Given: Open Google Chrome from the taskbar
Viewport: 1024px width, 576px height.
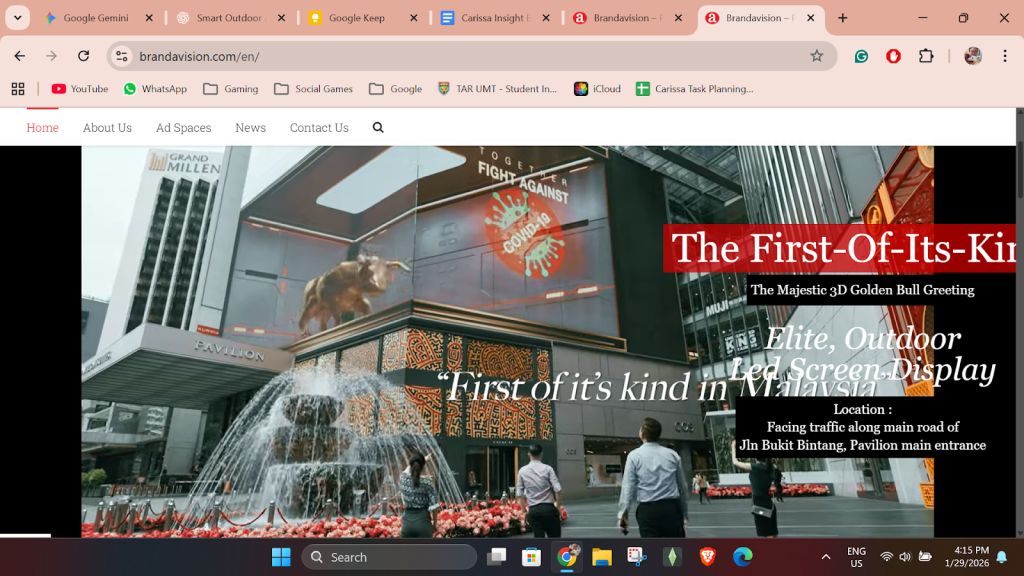Looking at the screenshot, I should coord(567,557).
